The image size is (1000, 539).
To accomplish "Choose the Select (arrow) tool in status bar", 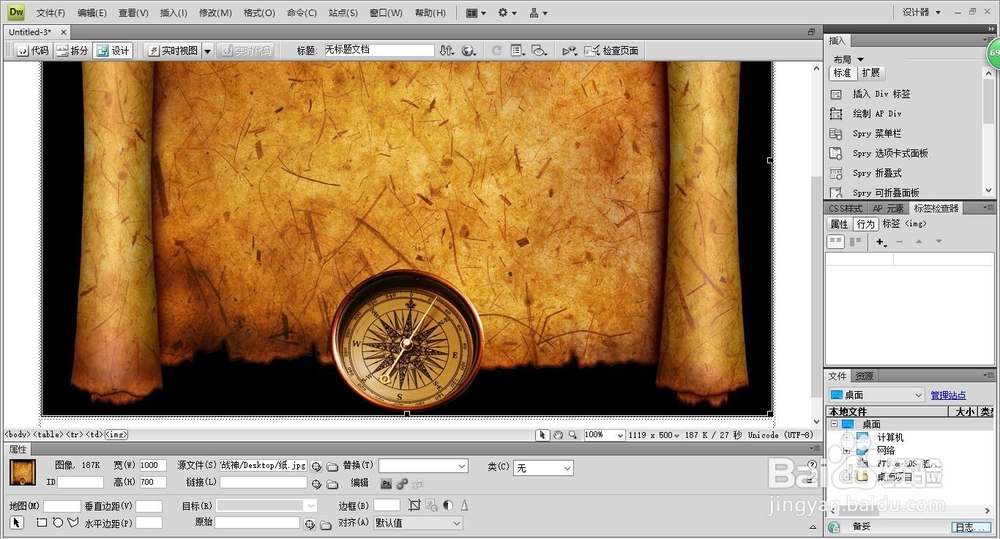I will (542, 434).
